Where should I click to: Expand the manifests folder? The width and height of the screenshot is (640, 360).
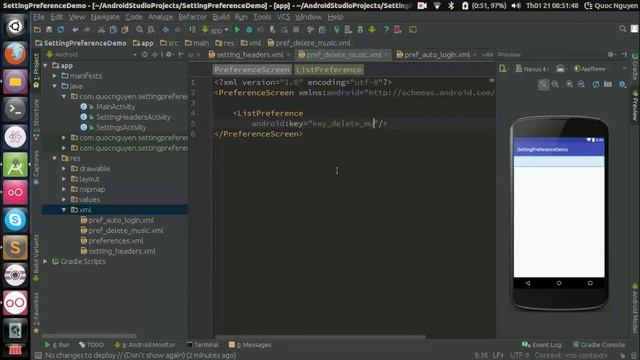(55, 76)
